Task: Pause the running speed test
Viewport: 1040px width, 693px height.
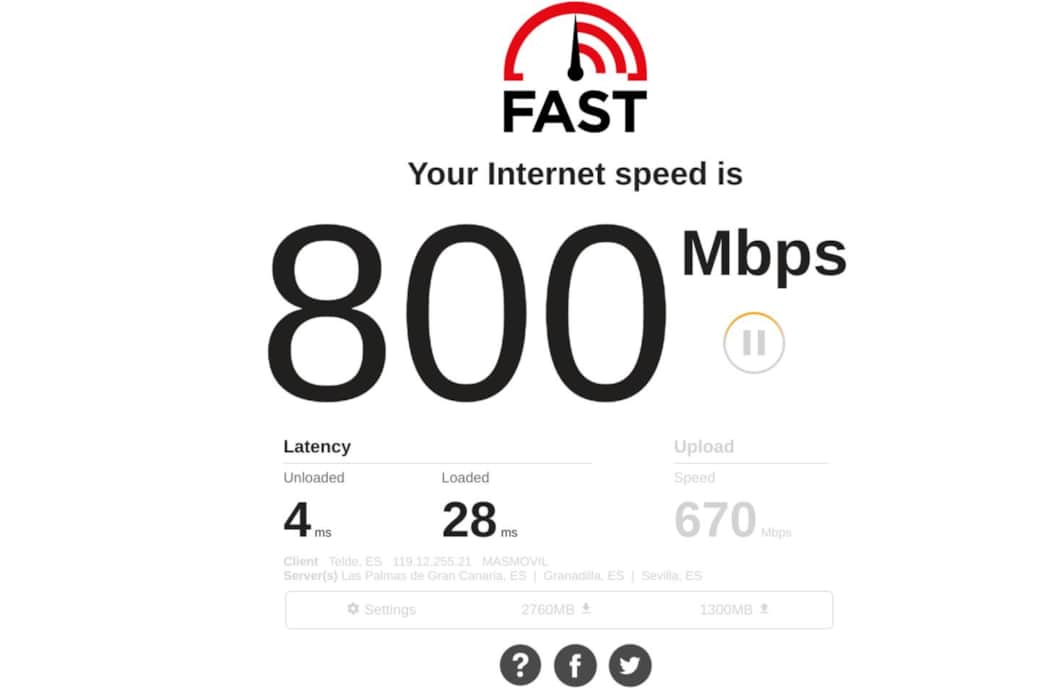Action: click(x=753, y=343)
